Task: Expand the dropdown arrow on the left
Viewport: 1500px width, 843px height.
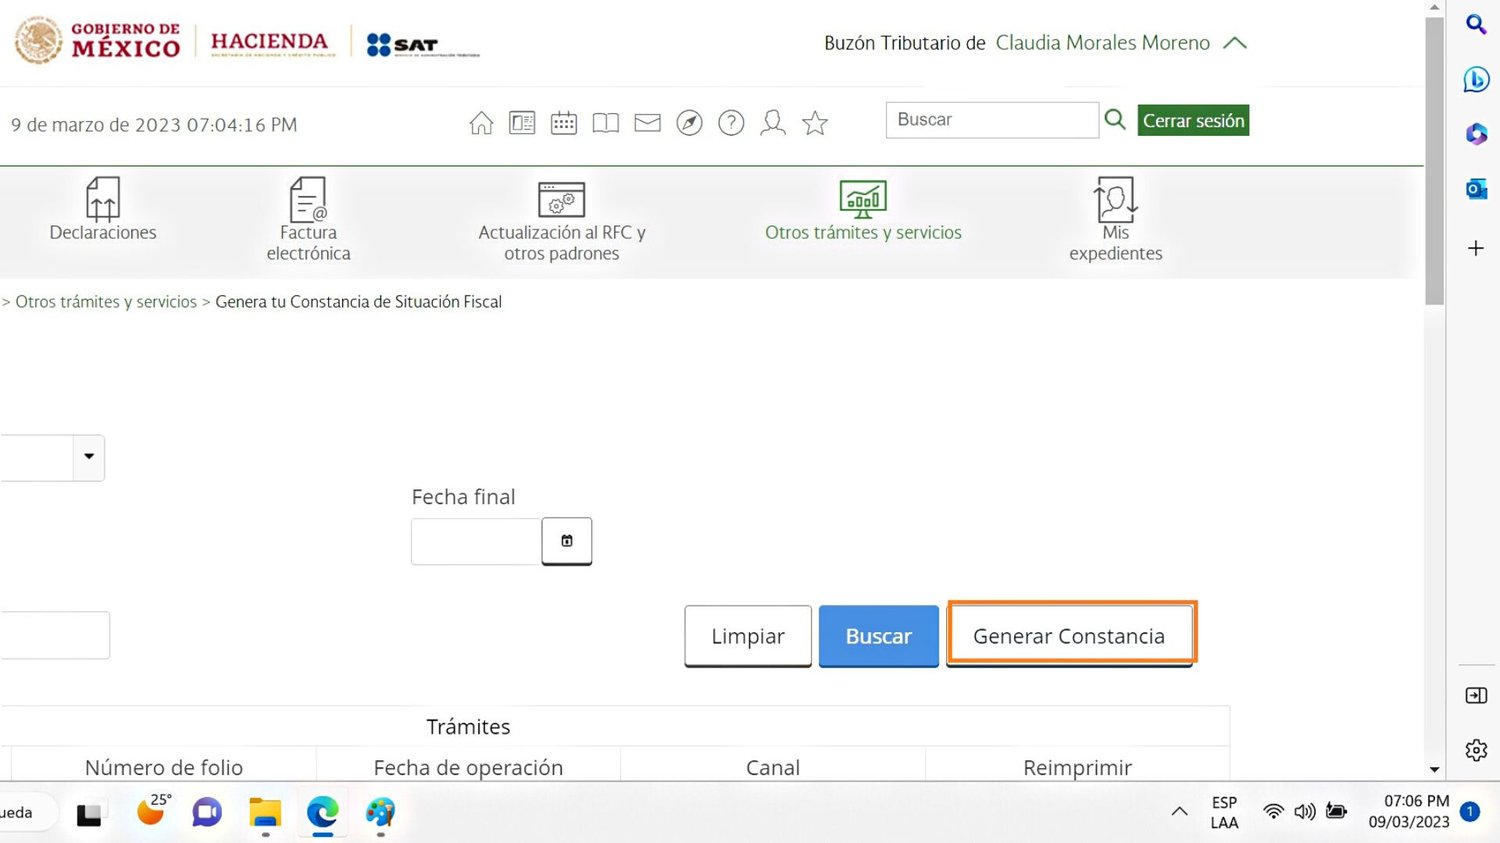Action: pos(89,457)
